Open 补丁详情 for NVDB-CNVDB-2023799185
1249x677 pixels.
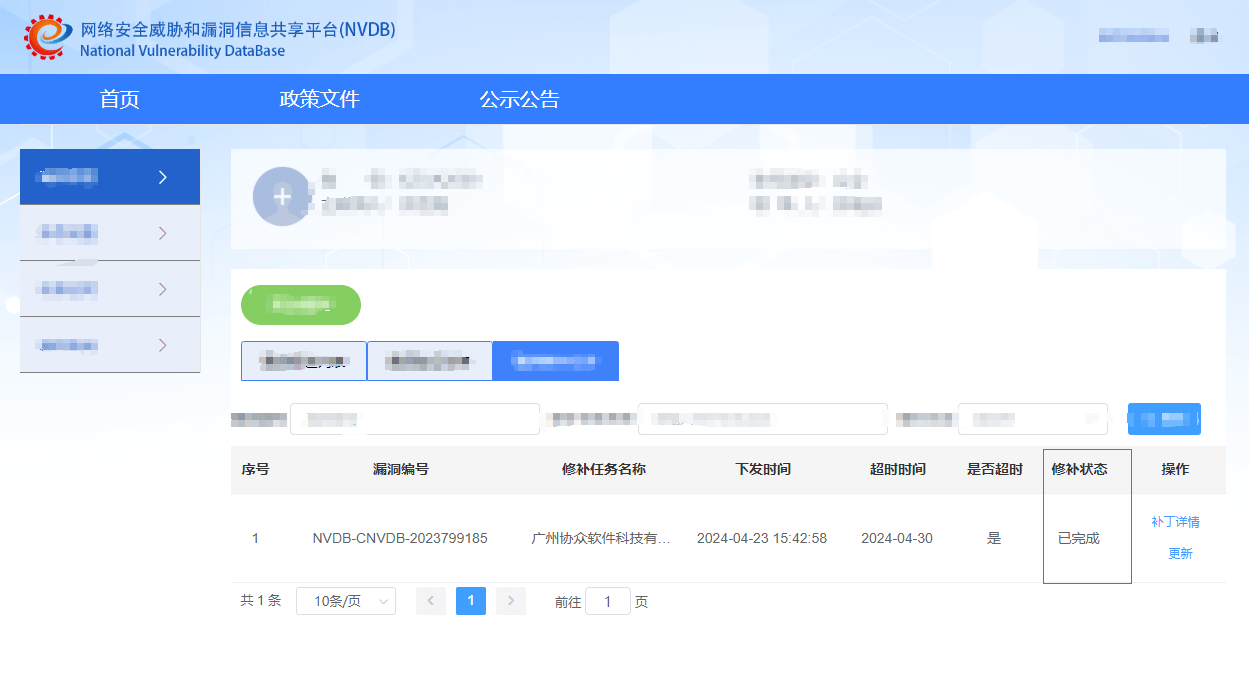tap(1175, 522)
